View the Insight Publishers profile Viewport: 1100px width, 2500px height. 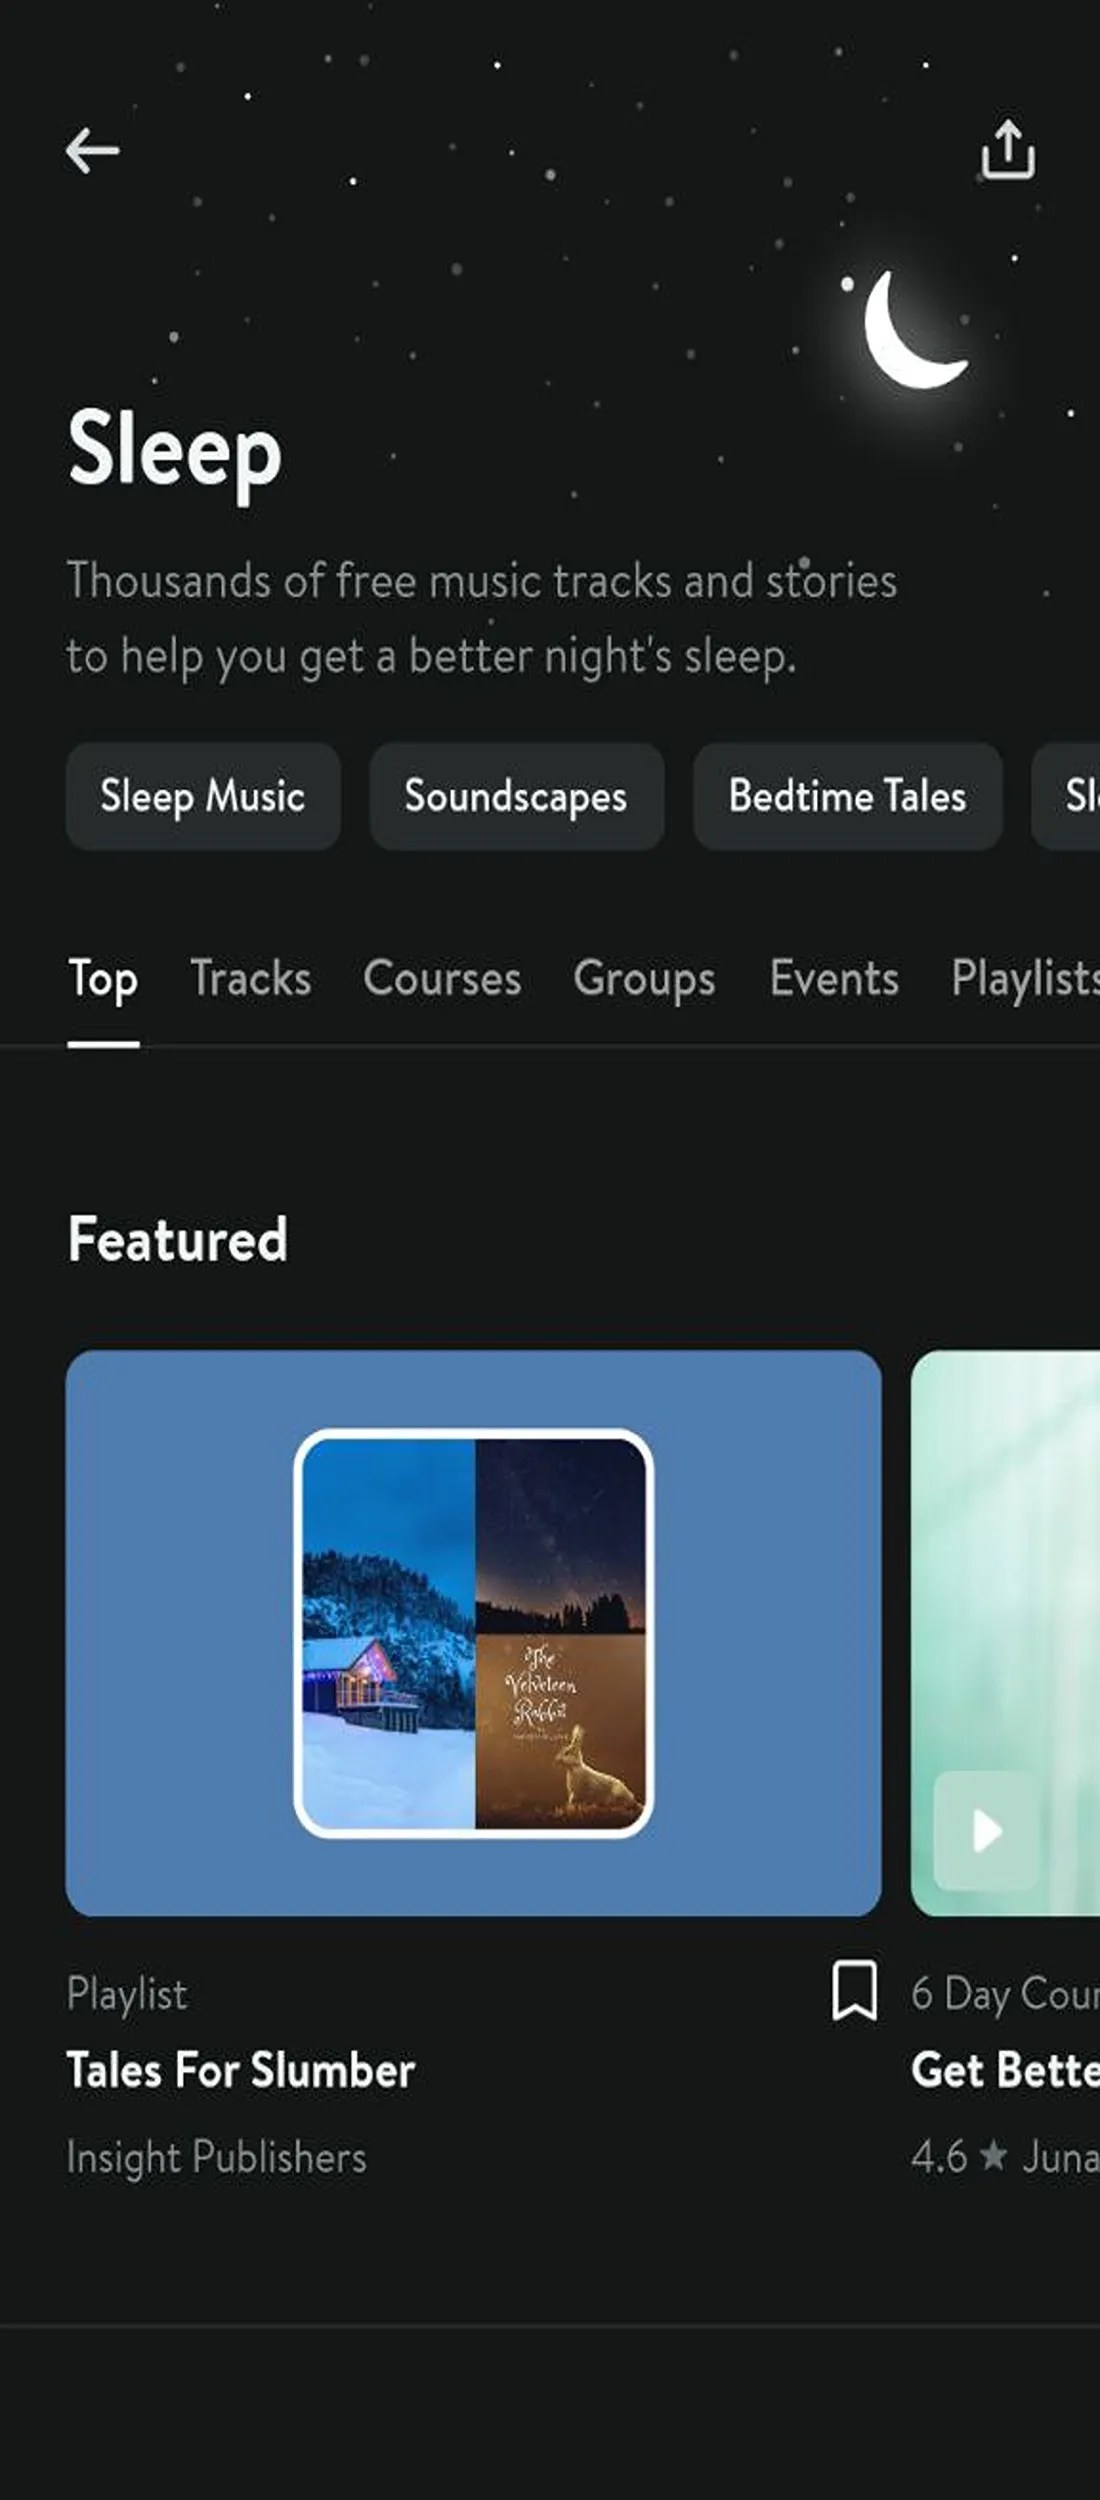tap(217, 2156)
